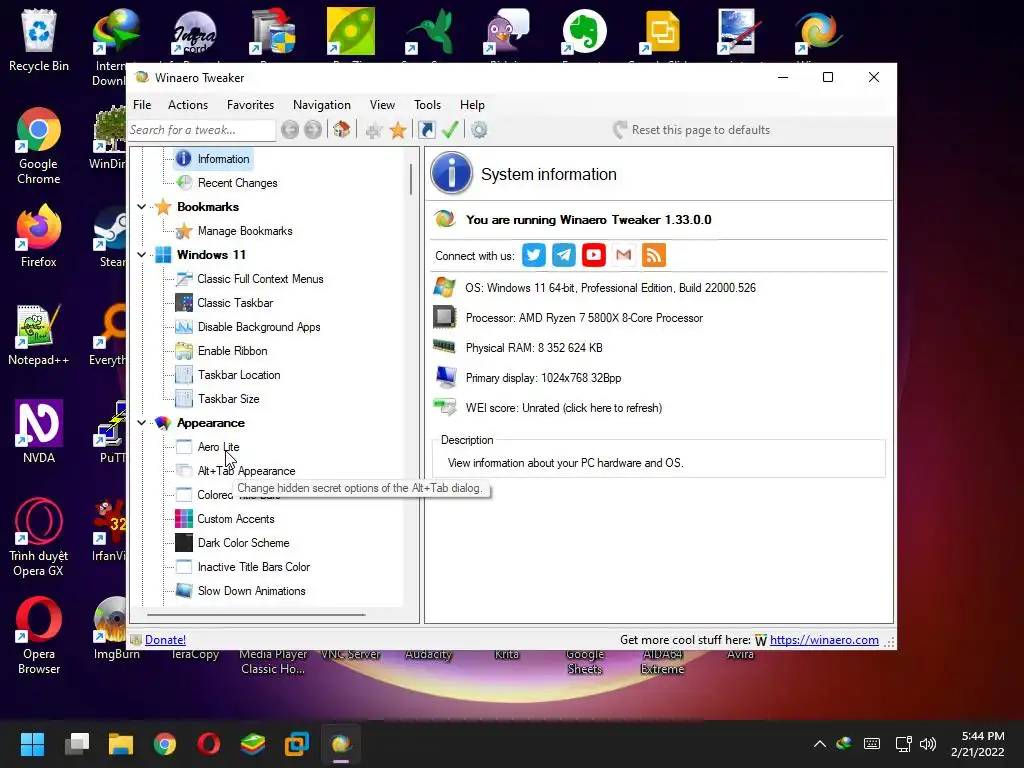Open the Gmail contact icon
This screenshot has height=768, width=1024.
pos(624,255)
